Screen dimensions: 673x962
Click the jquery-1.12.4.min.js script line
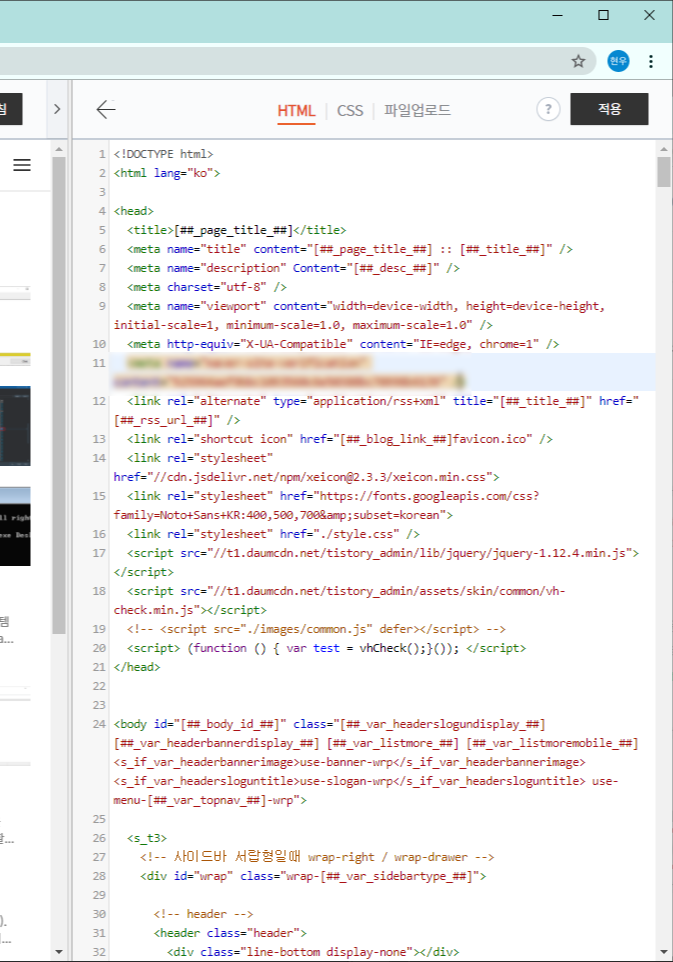383,553
